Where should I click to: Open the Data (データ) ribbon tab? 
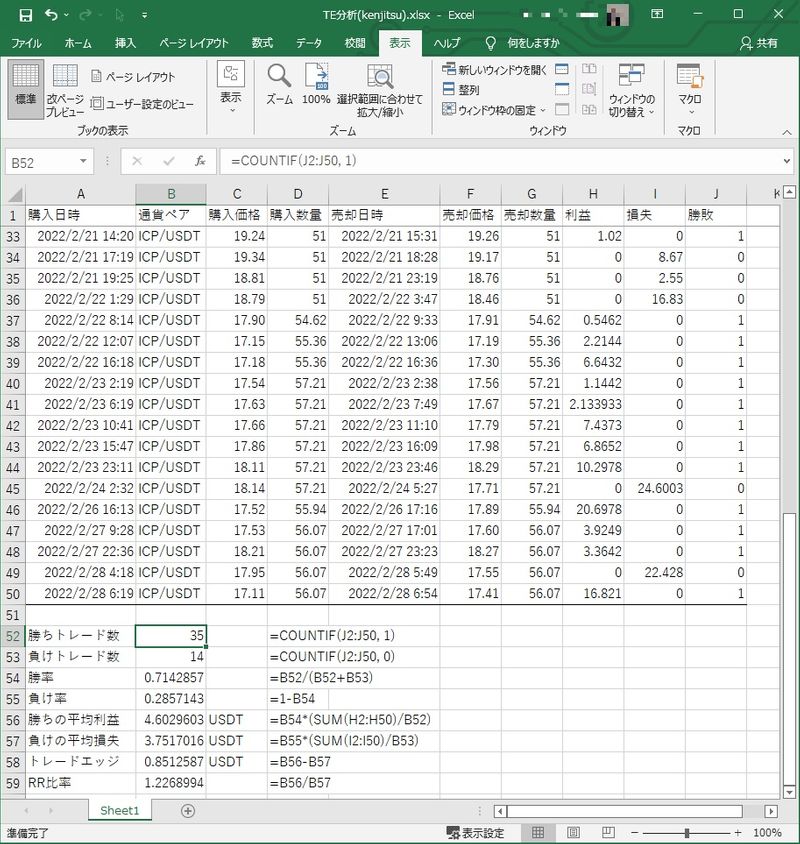point(309,44)
